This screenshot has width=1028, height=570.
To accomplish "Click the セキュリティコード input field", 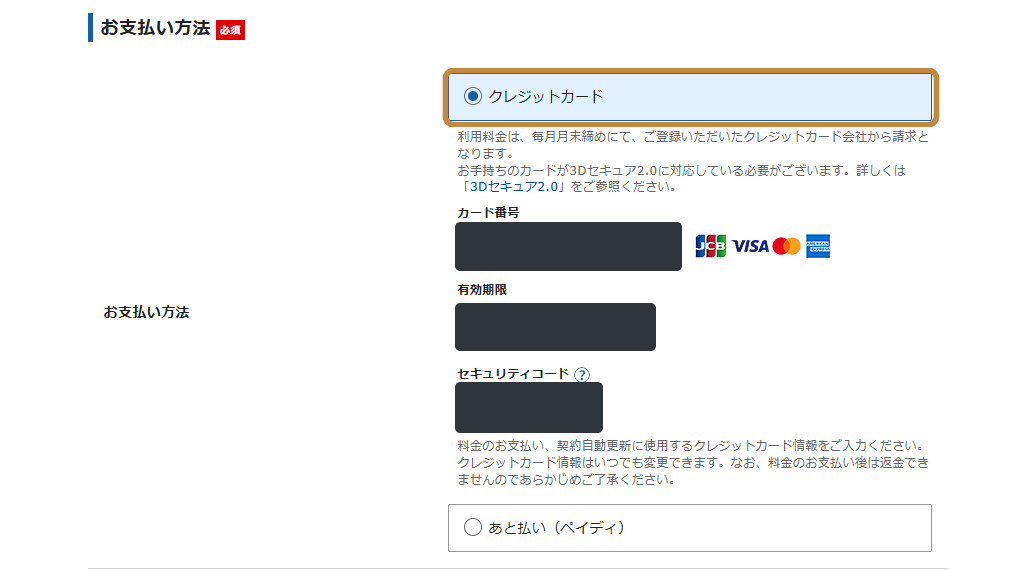I will (529, 407).
